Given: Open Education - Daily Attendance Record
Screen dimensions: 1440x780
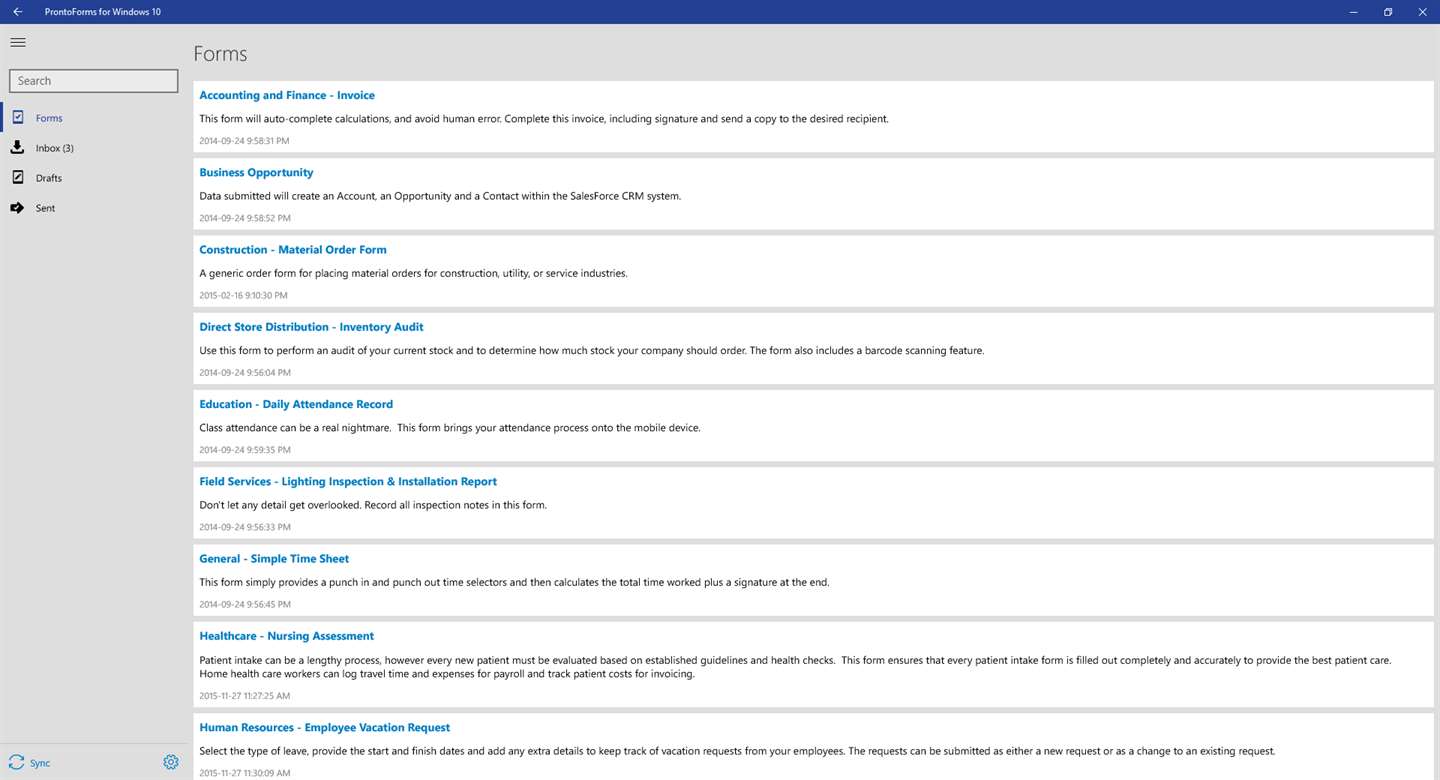Looking at the screenshot, I should [296, 404].
